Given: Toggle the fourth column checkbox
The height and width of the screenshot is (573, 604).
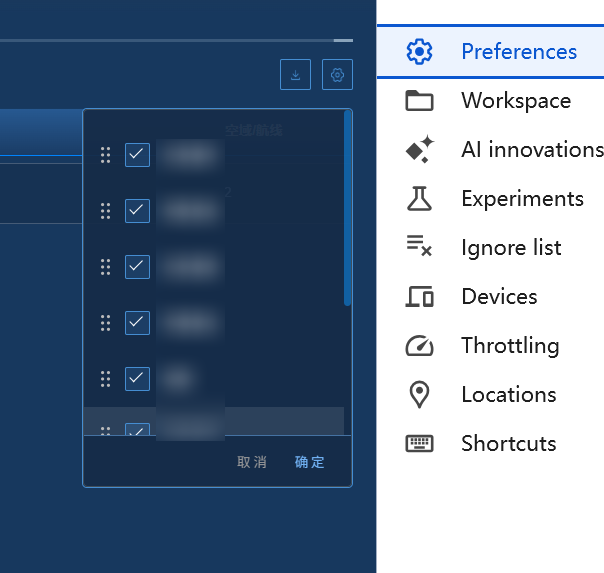Looking at the screenshot, I should (137, 323).
